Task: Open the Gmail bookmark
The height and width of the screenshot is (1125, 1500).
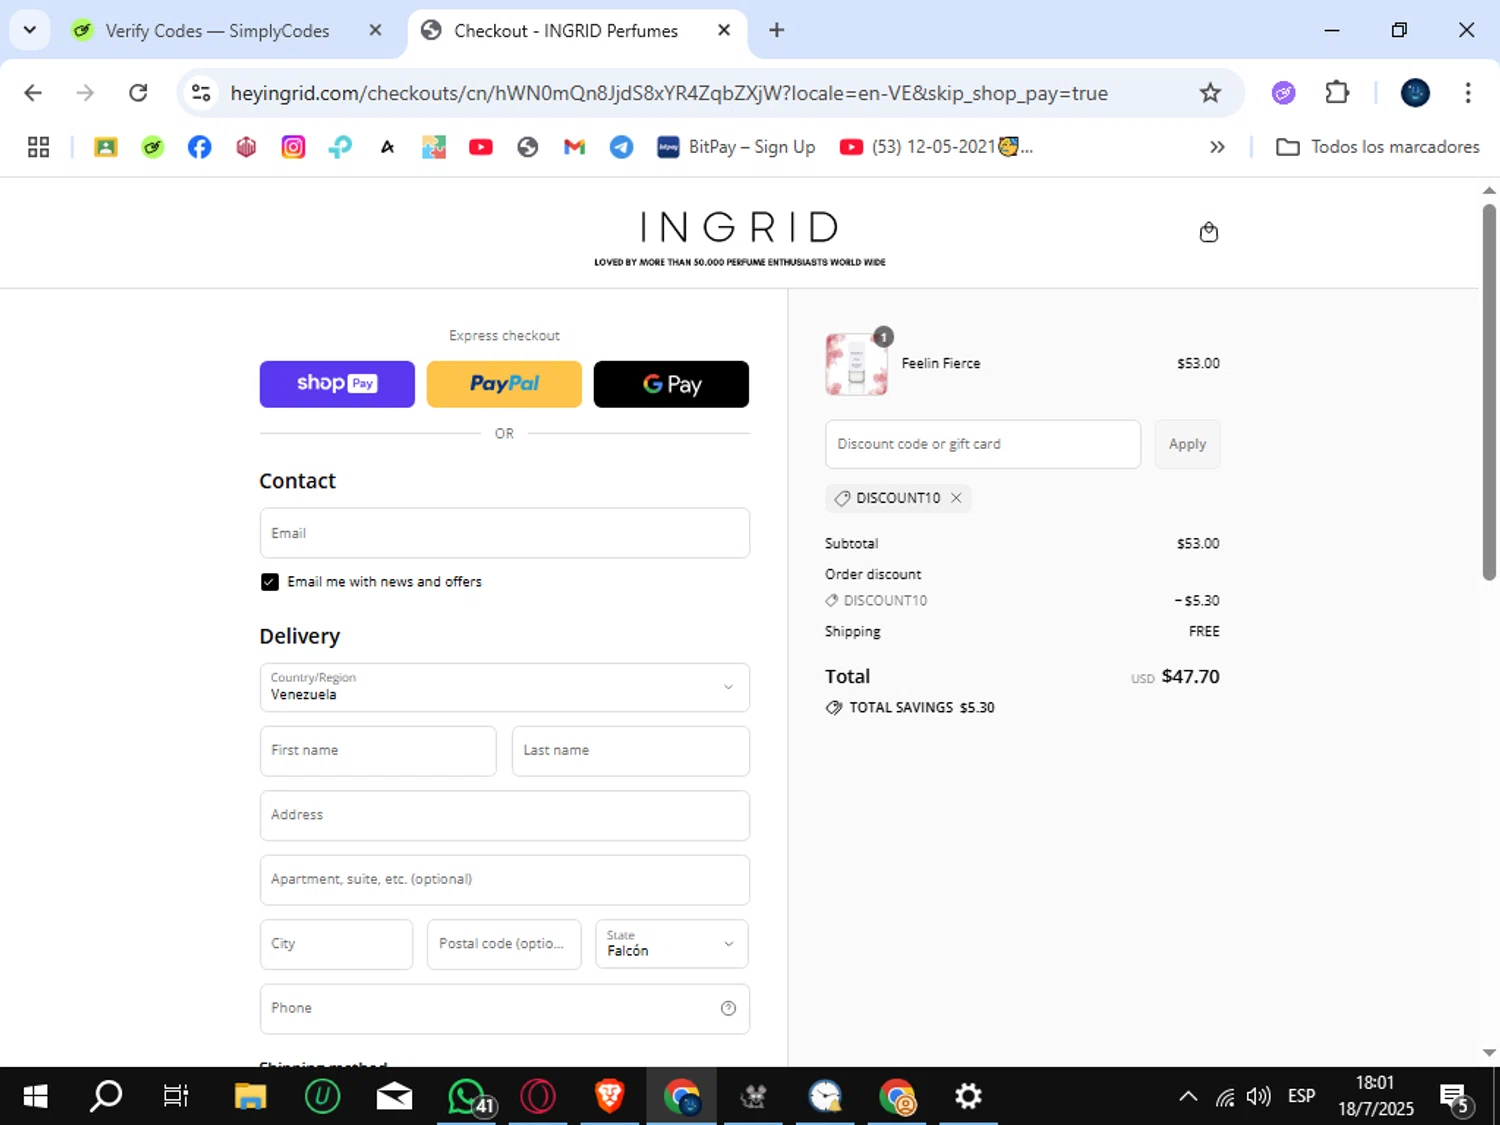Action: coord(574,147)
